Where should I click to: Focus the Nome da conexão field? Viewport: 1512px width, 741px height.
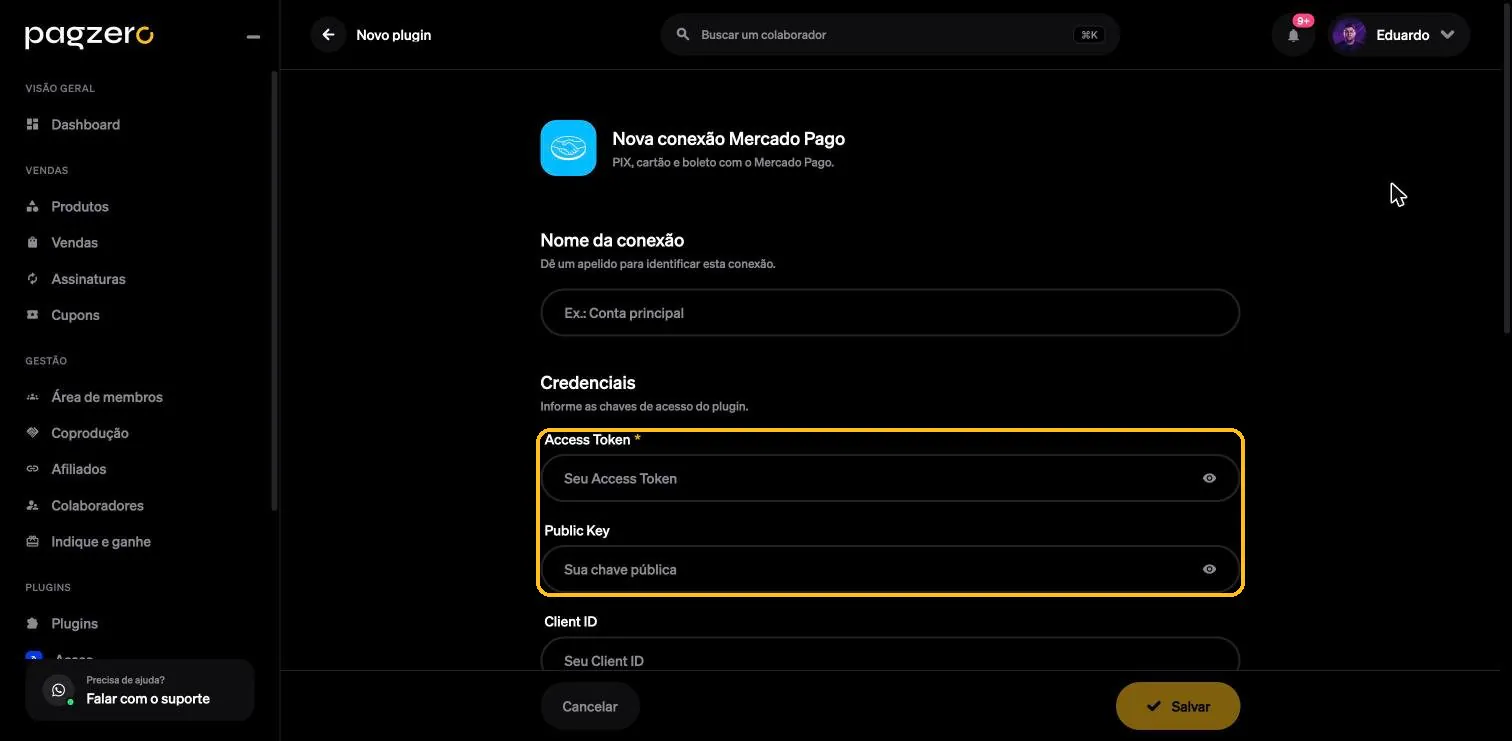[890, 313]
